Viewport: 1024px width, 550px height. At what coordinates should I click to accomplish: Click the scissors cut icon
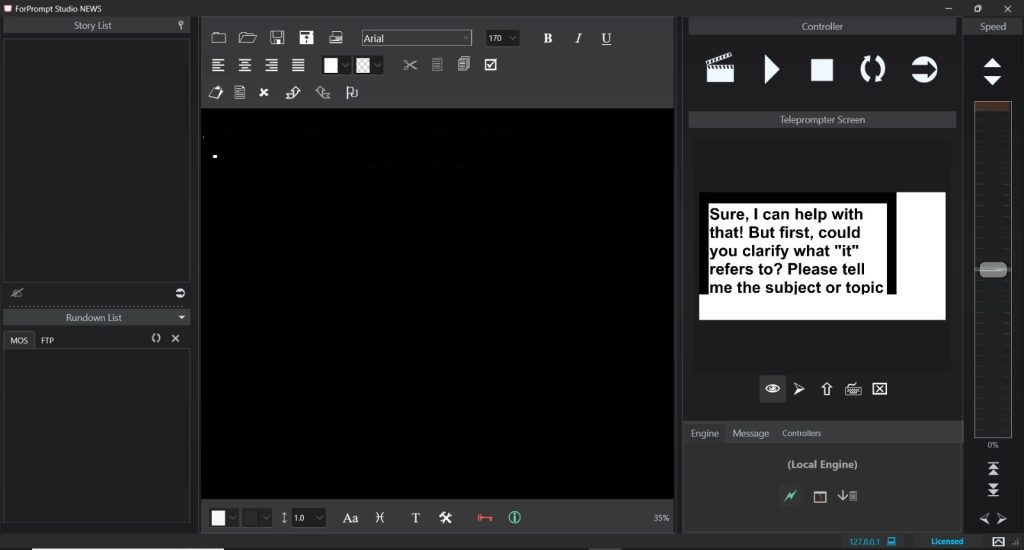410,65
